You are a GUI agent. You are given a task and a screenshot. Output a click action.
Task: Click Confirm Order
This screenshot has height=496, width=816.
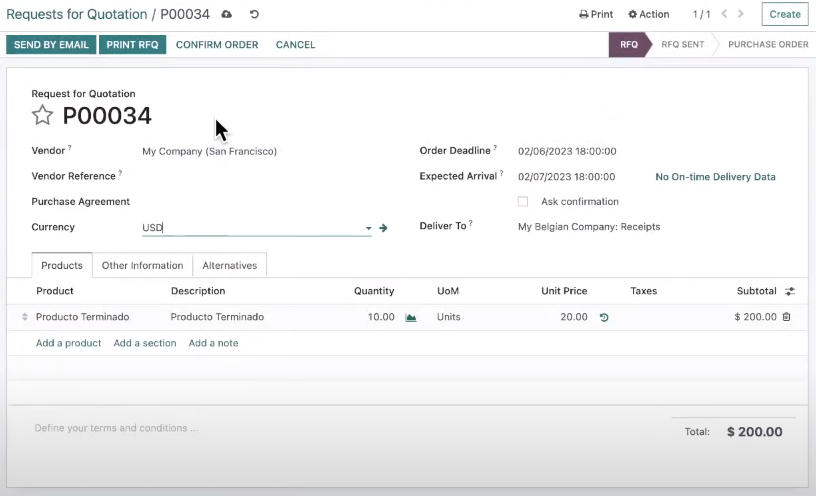point(217,45)
